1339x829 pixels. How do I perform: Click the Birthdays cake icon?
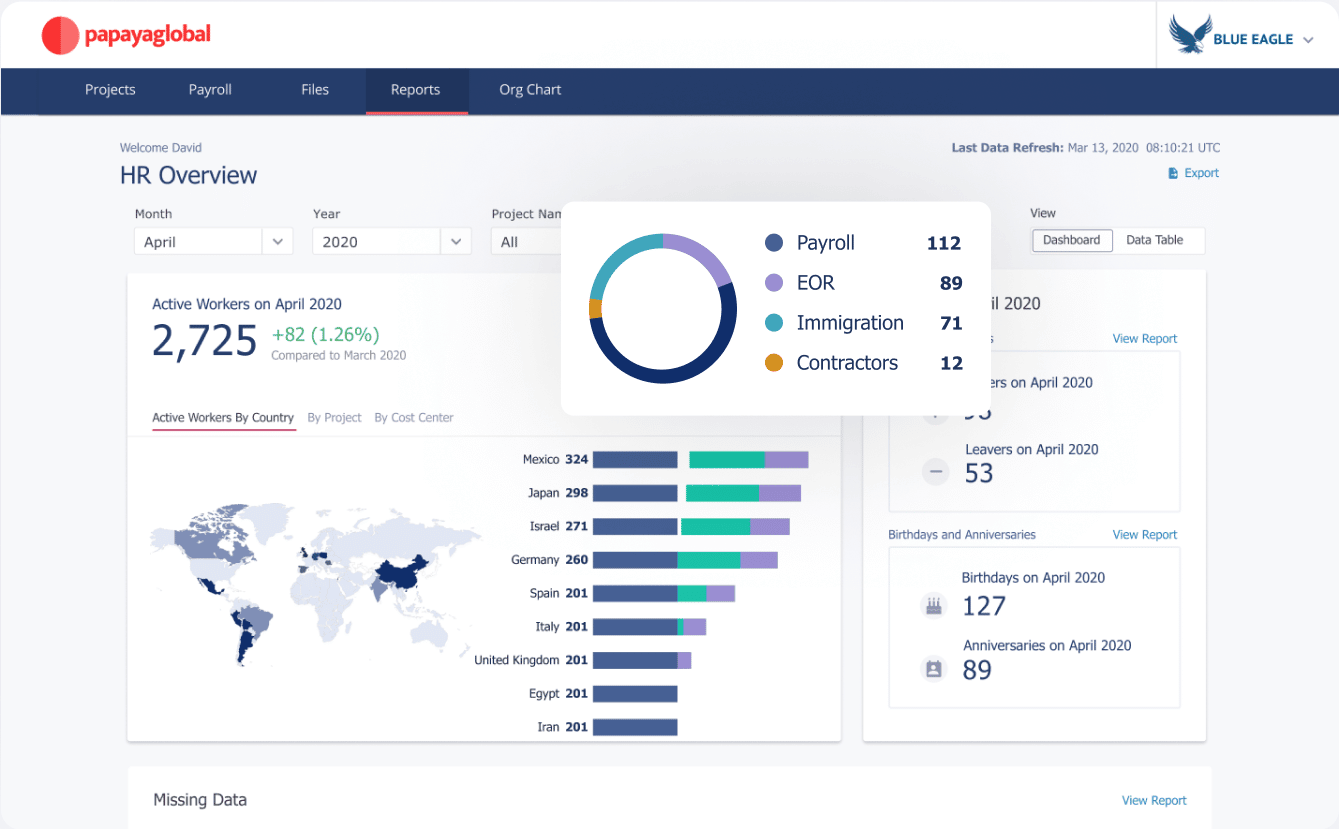point(934,606)
